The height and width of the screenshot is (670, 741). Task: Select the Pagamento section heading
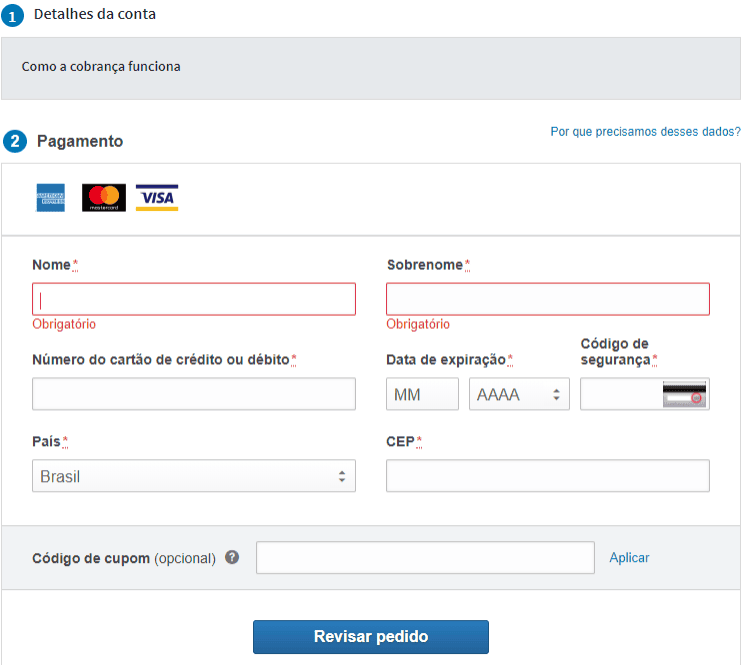pyautogui.click(x=80, y=141)
